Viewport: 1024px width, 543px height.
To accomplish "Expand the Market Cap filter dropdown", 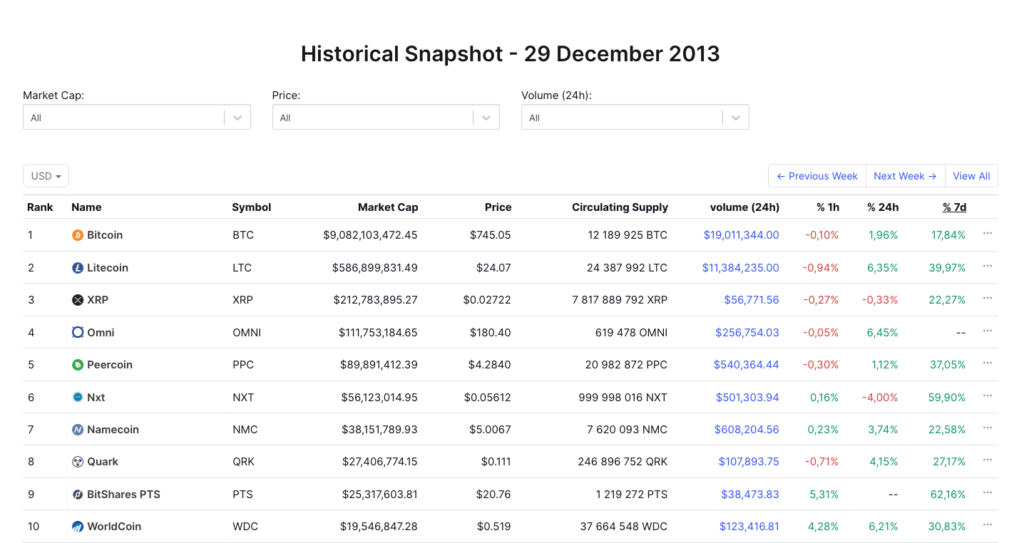I will click(136, 118).
